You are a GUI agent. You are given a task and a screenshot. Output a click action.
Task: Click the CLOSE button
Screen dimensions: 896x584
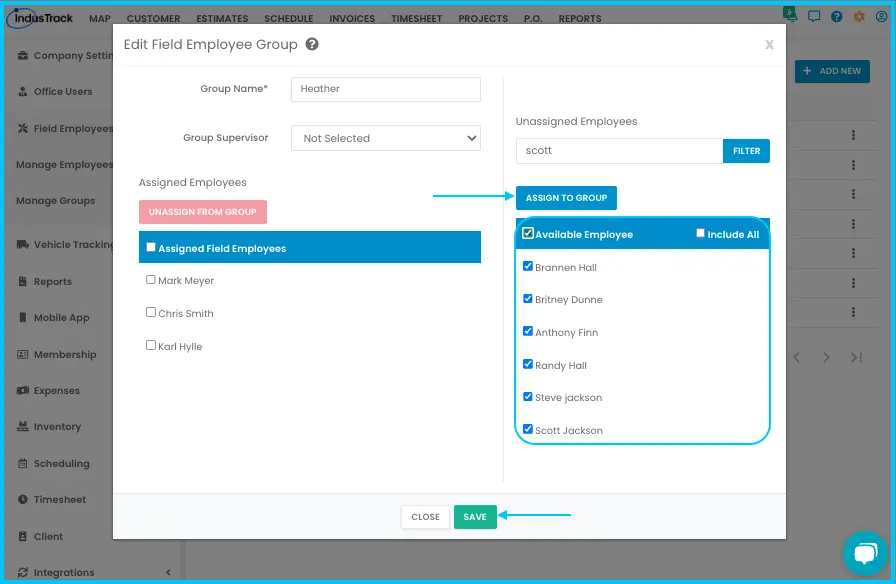pos(426,517)
